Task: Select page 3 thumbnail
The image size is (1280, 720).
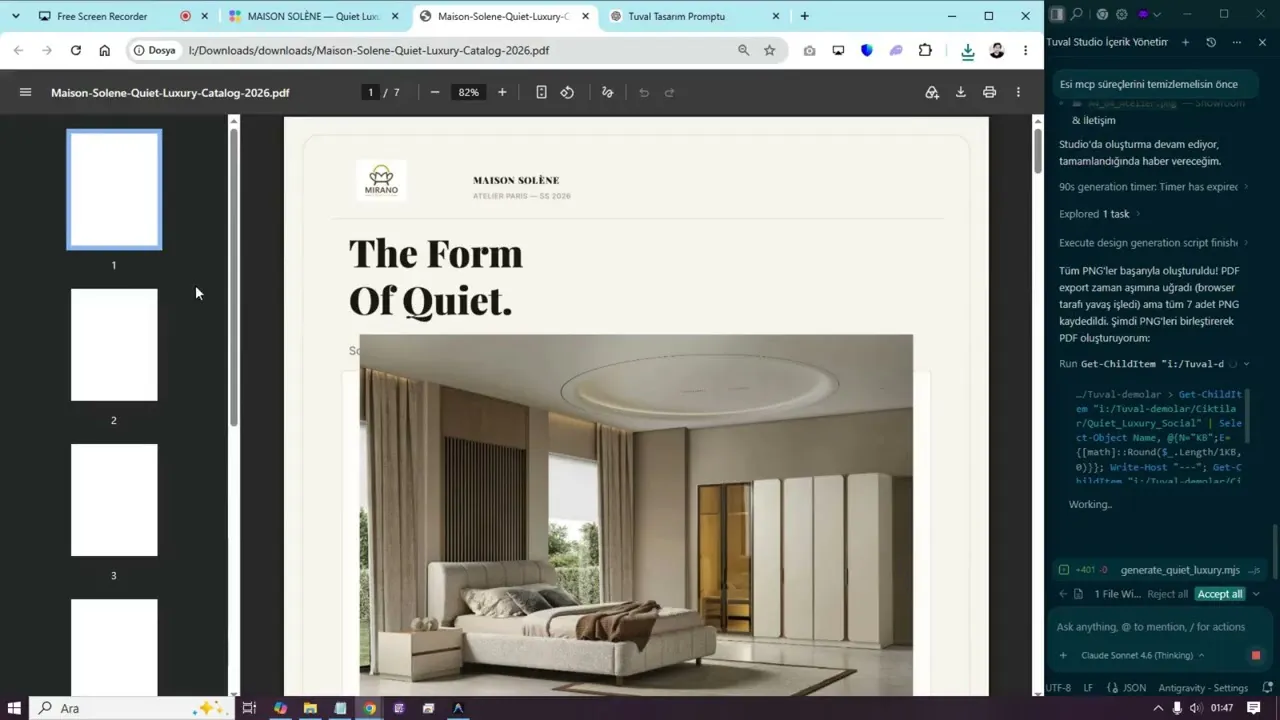Action: click(x=114, y=500)
